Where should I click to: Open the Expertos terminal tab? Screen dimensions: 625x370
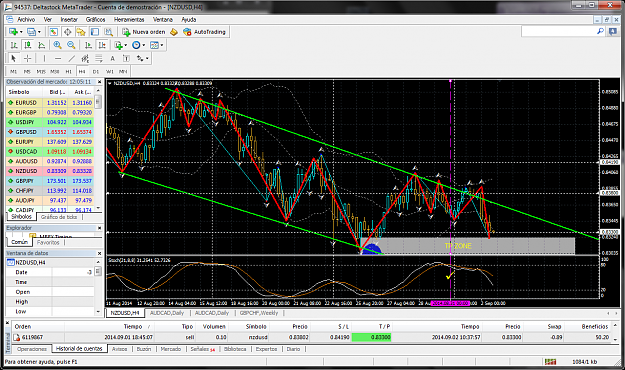[x=266, y=349]
